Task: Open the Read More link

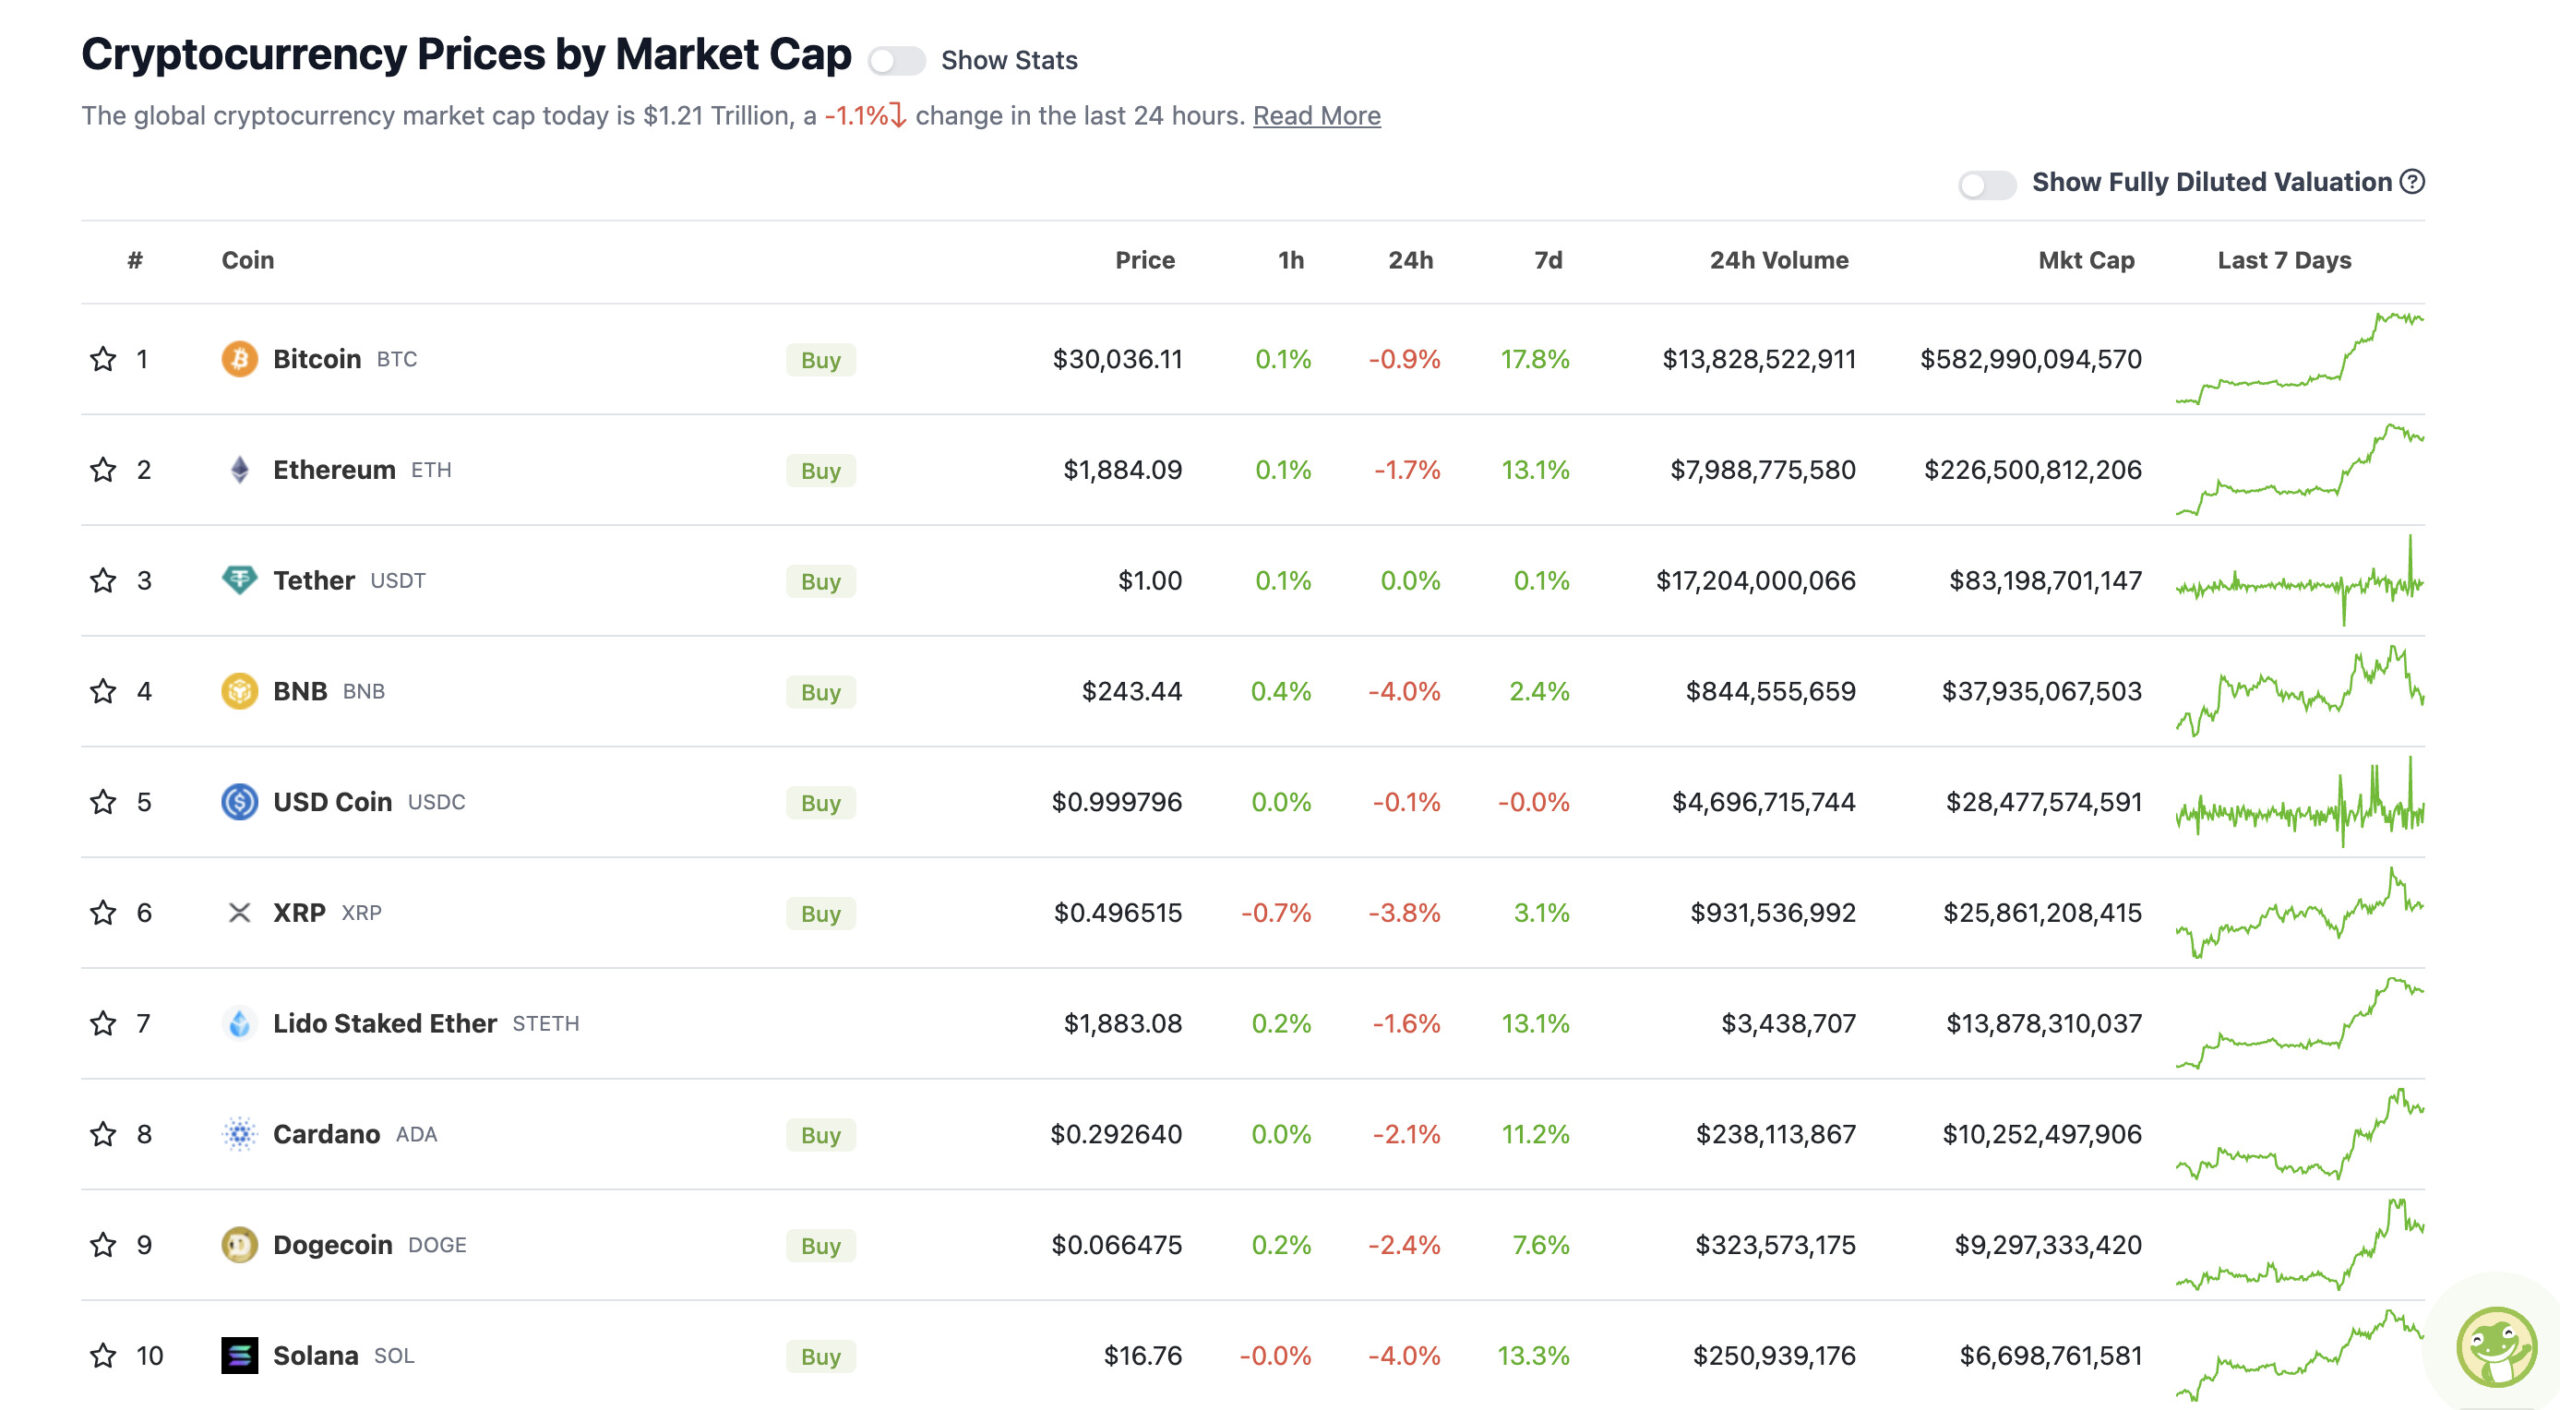Action: pyautogui.click(x=1317, y=116)
